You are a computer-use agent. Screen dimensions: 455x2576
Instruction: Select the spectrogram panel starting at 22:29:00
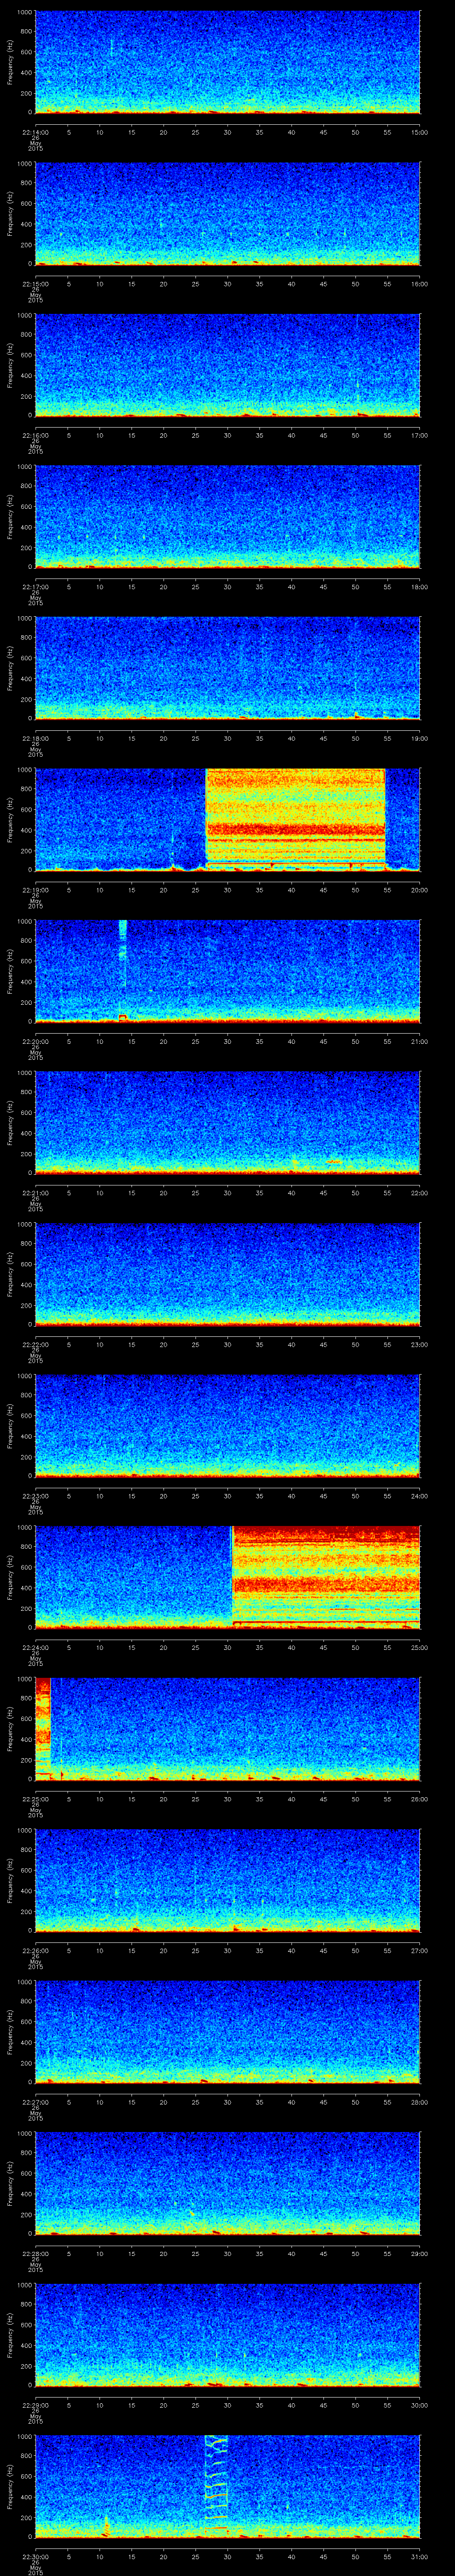click(227, 2334)
